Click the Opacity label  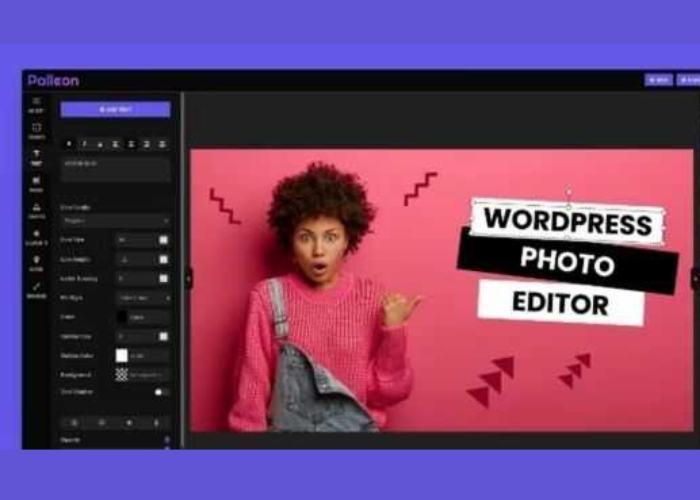pos(70,440)
